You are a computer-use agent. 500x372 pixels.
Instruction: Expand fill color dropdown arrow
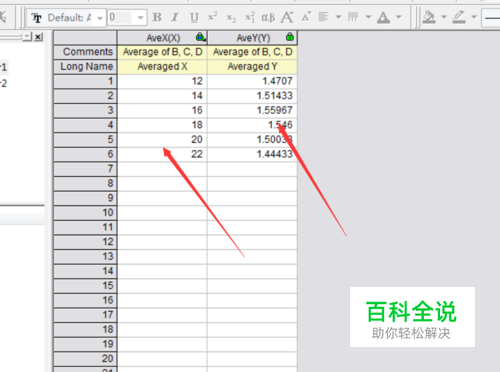[x=444, y=17]
